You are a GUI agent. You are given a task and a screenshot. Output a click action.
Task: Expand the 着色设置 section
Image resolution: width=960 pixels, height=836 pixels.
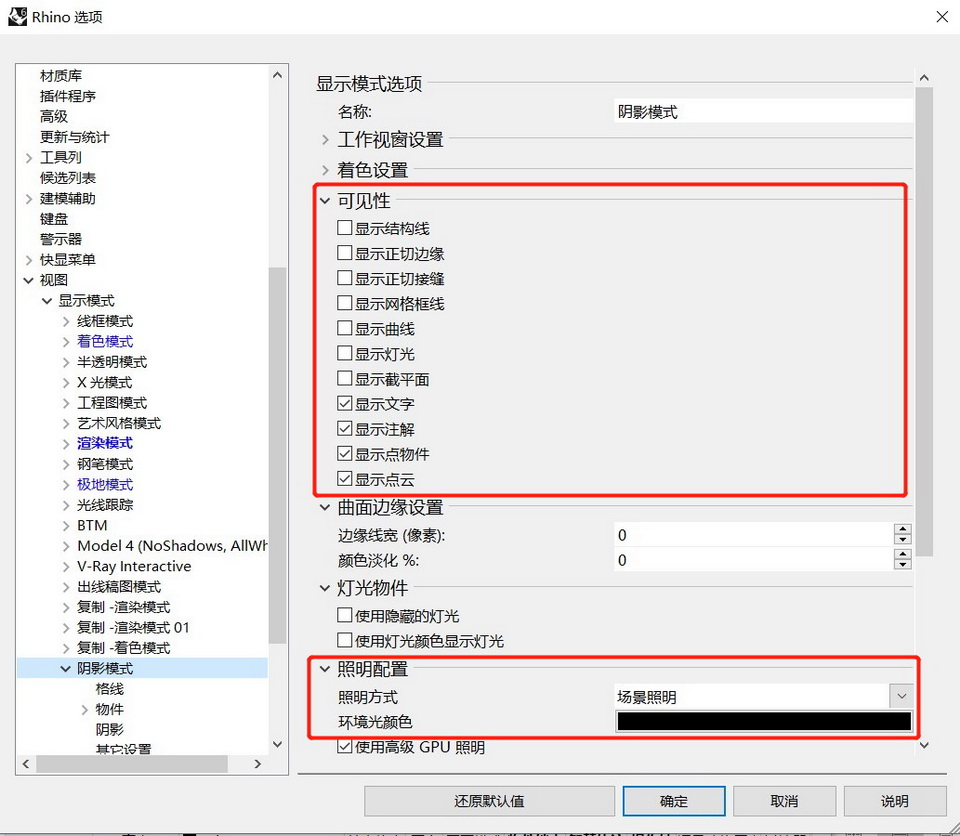[x=326, y=171]
